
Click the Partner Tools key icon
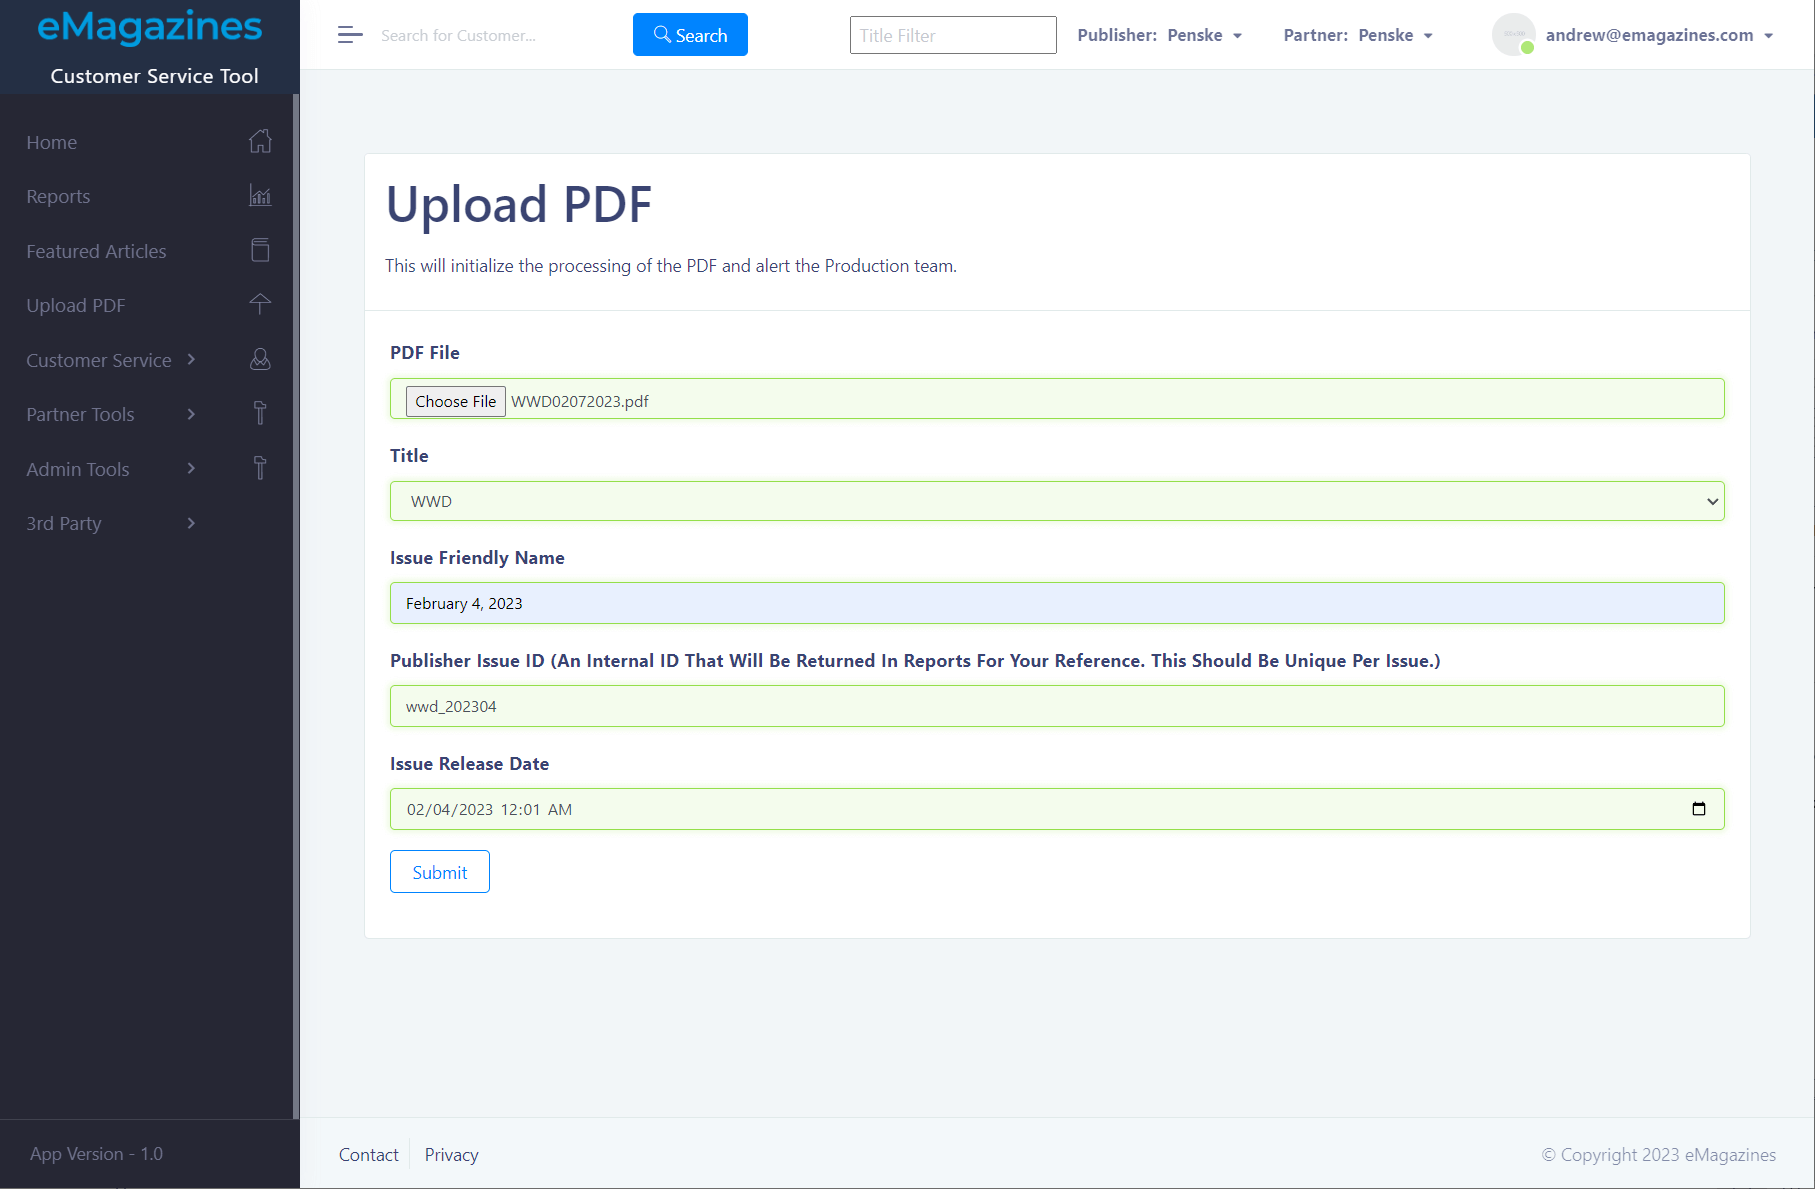click(260, 413)
